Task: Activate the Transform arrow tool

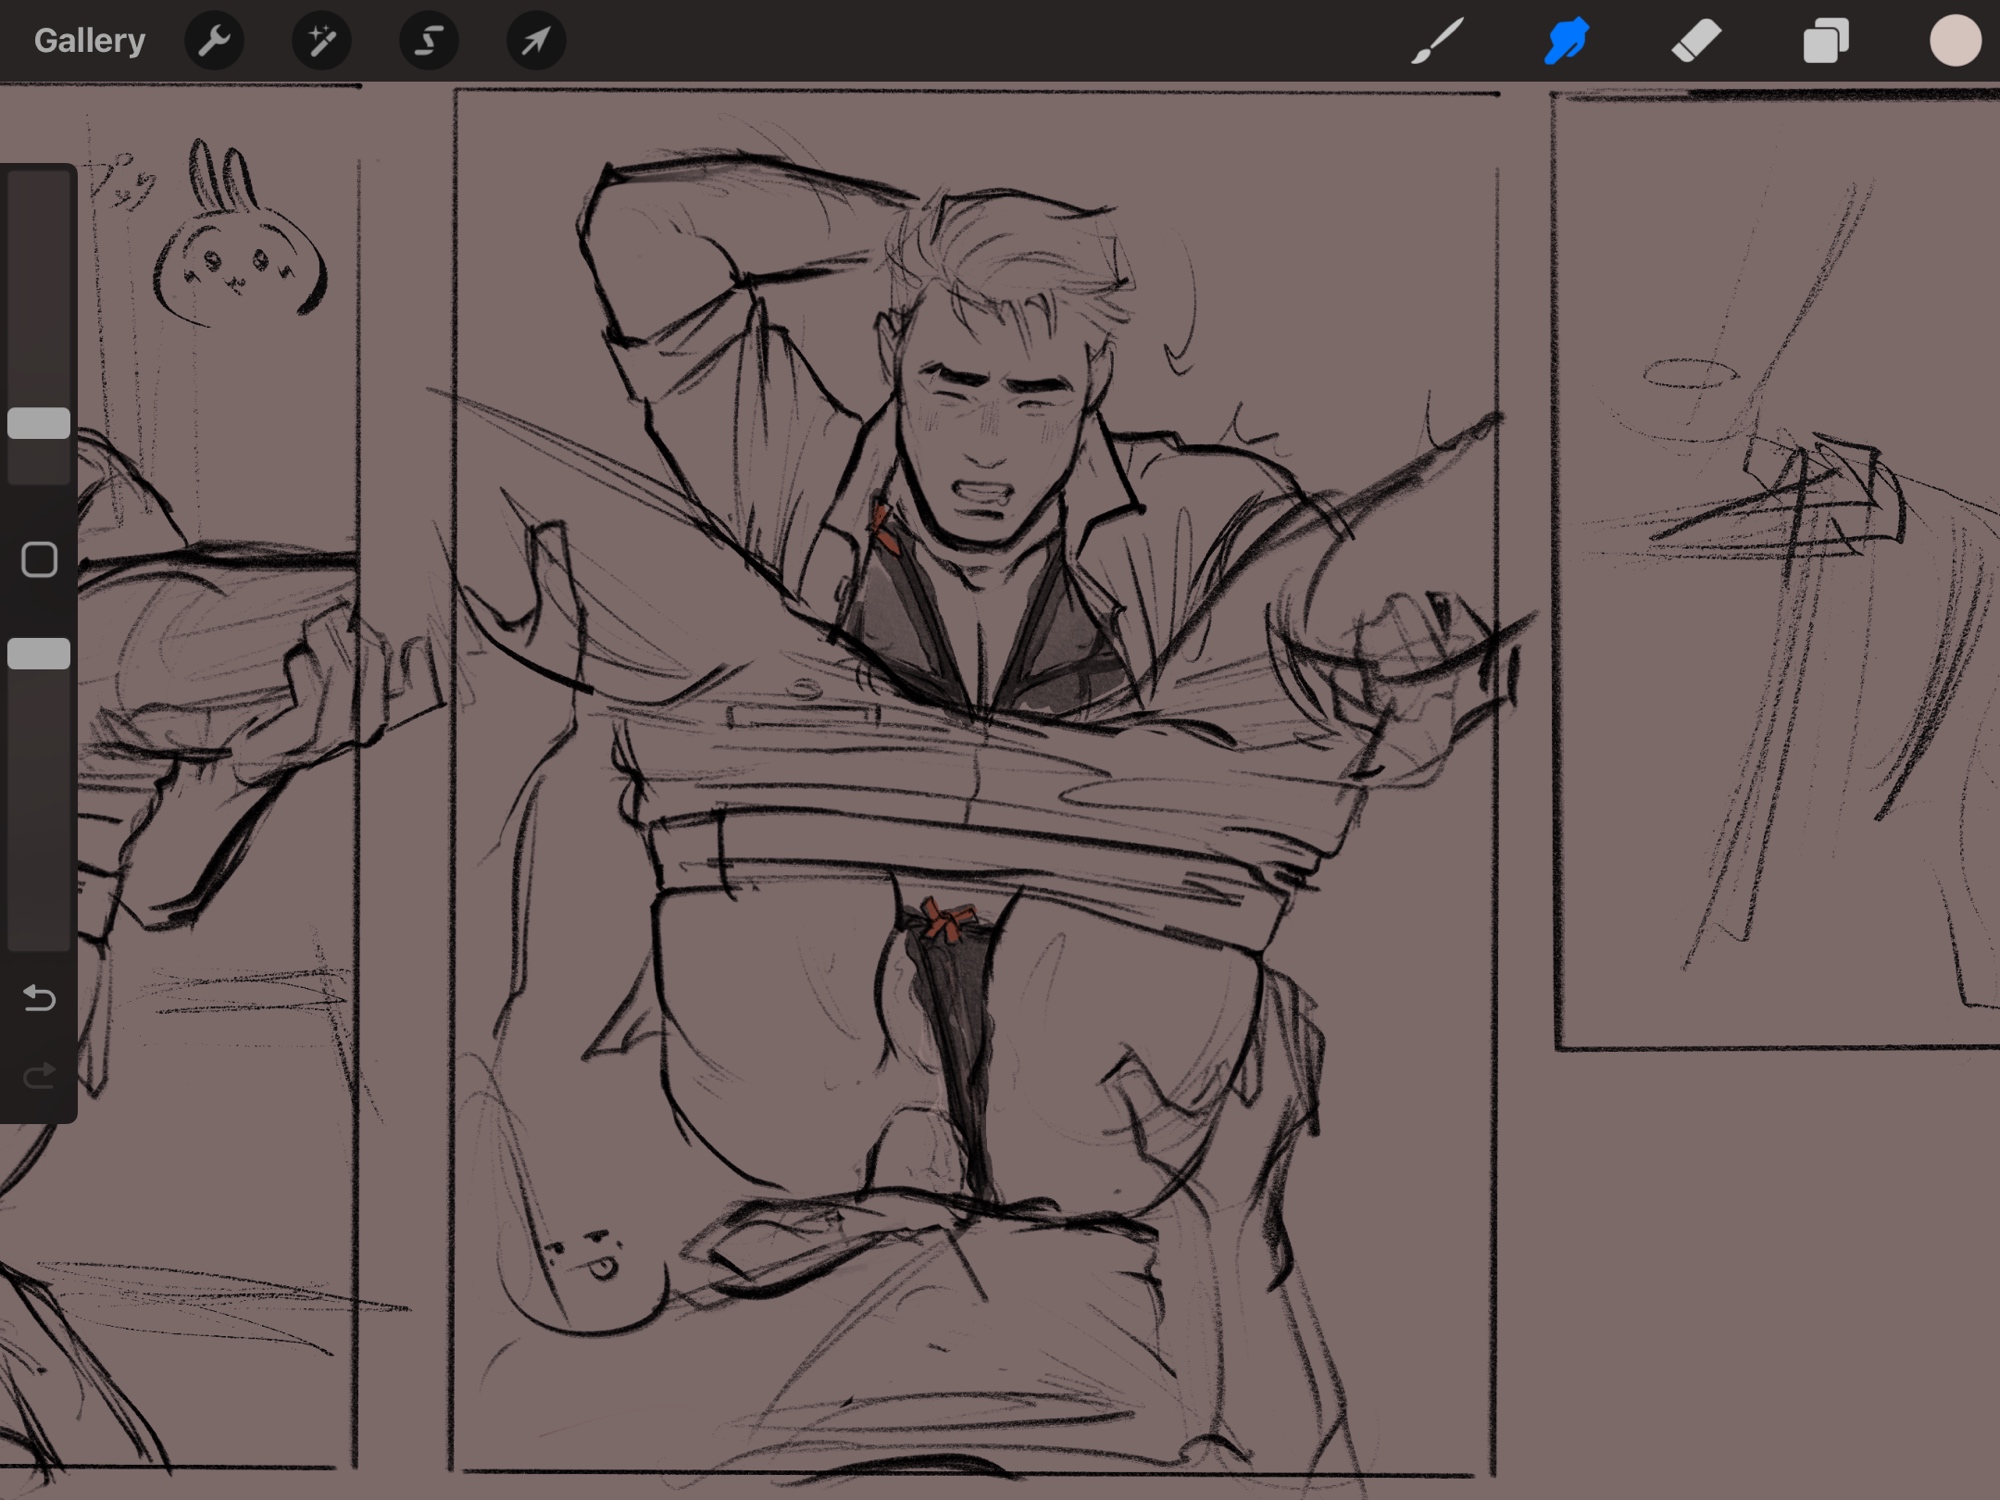Action: click(536, 41)
